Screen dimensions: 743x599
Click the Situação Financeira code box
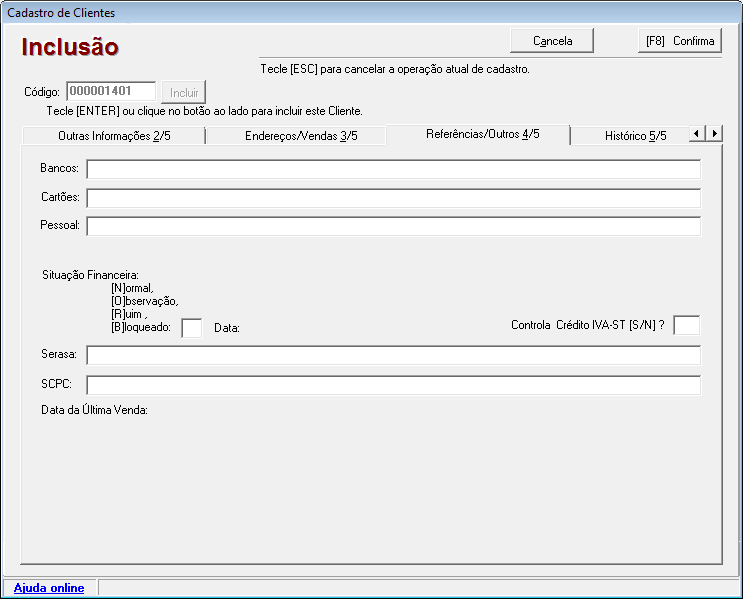[x=192, y=328]
